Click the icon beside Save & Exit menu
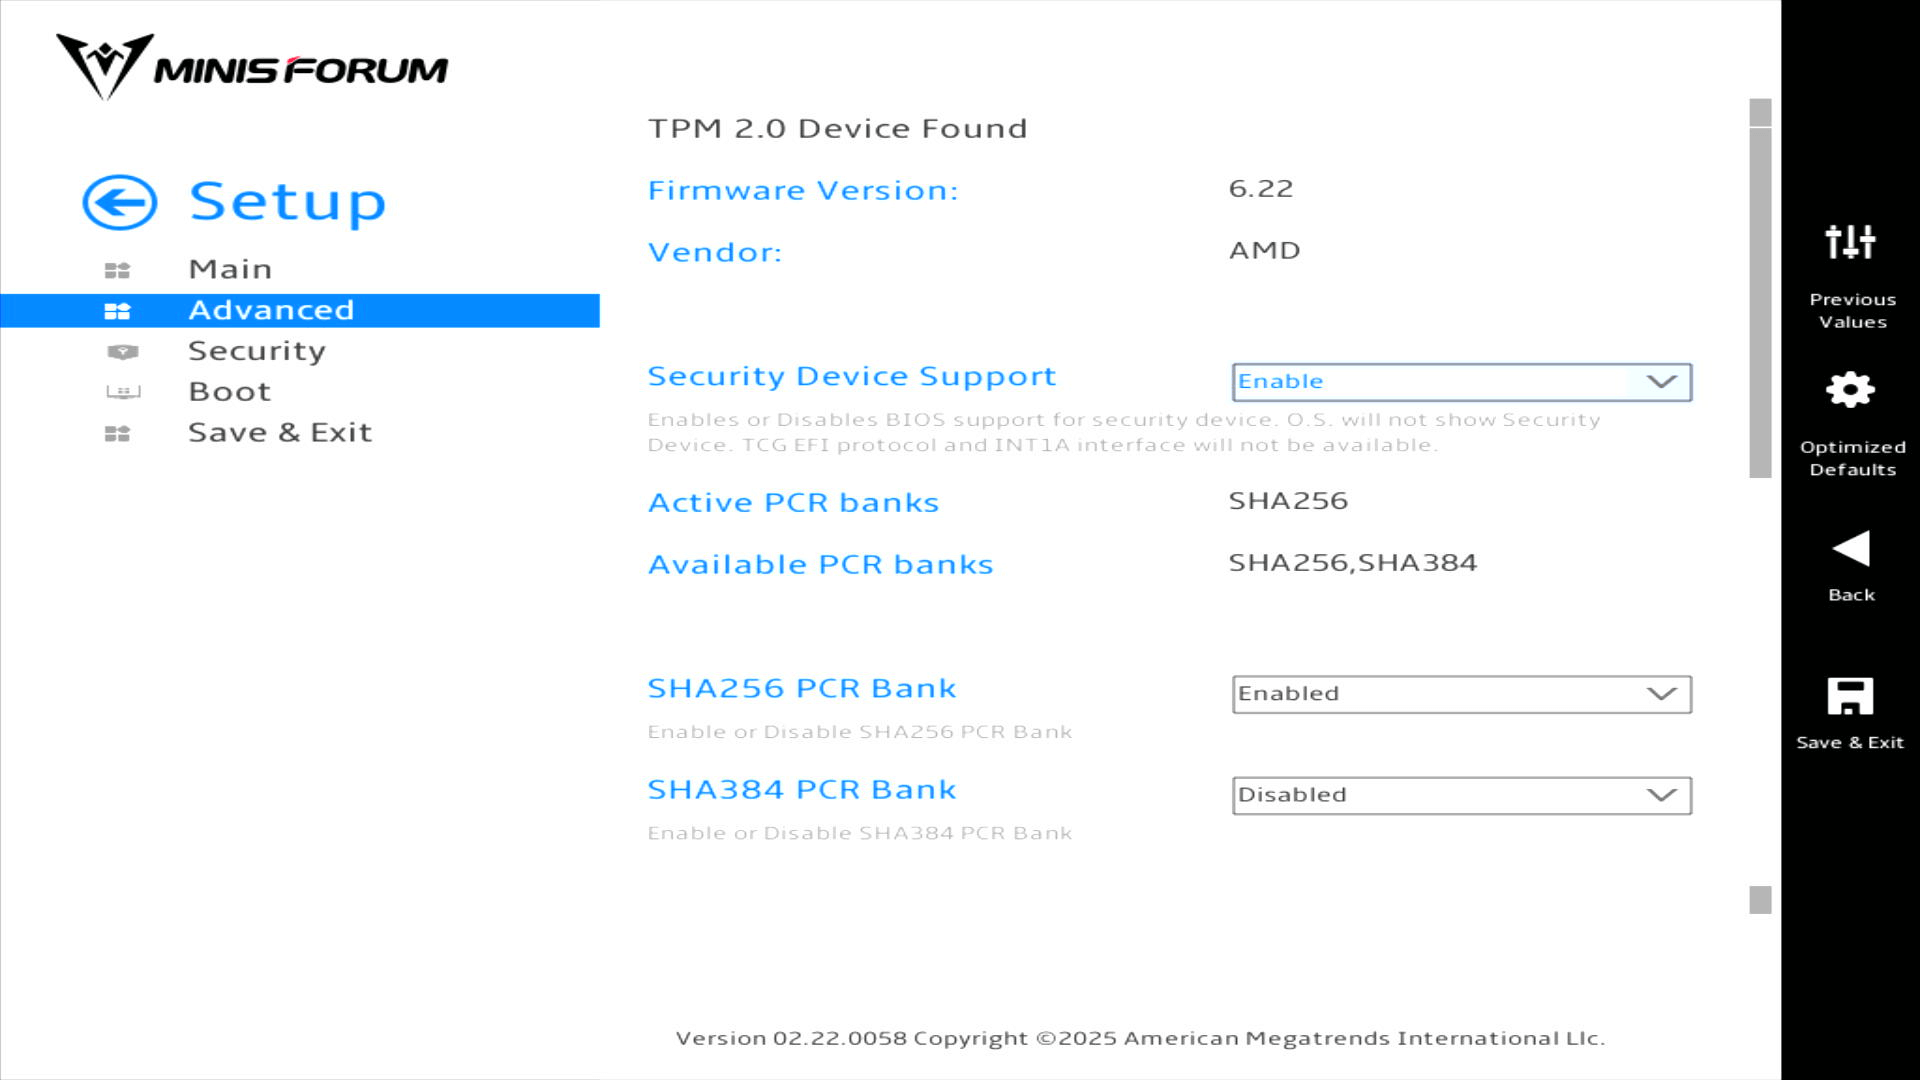1920x1080 pixels. 118,434
